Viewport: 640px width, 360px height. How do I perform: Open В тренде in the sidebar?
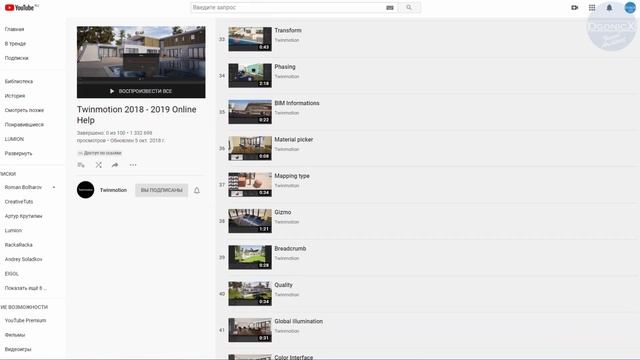[15, 44]
